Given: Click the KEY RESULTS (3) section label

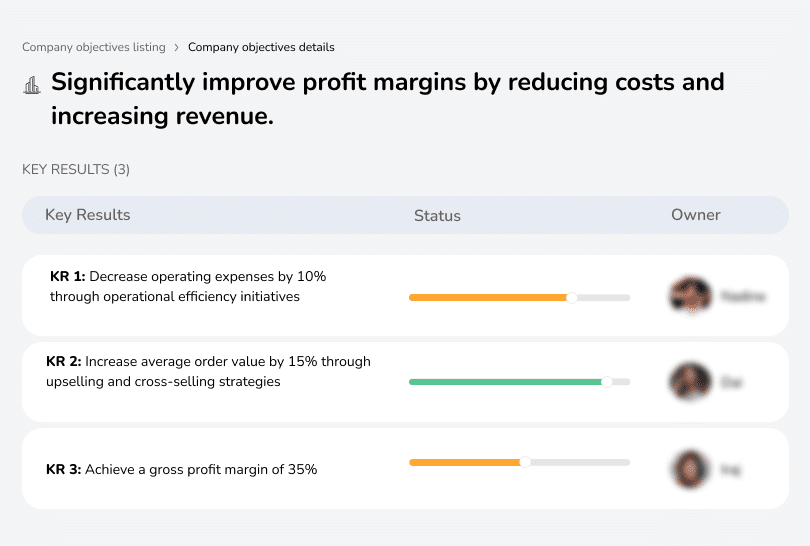Looking at the screenshot, I should pos(76,169).
